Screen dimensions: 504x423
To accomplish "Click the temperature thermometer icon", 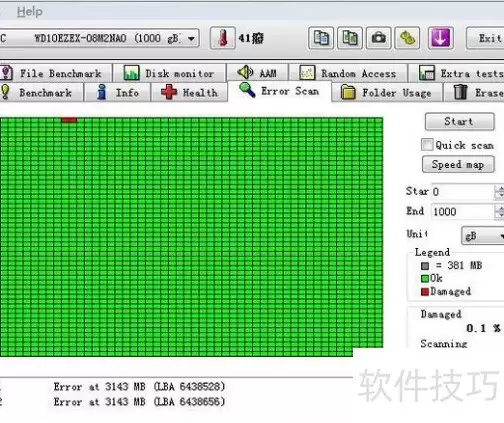I will tap(223, 38).
